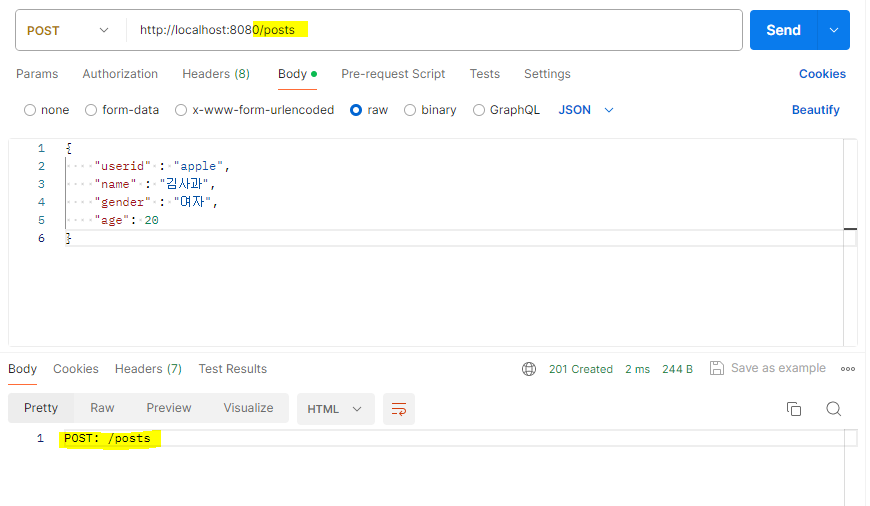
Task: Beautify the JSON body
Action: point(816,110)
